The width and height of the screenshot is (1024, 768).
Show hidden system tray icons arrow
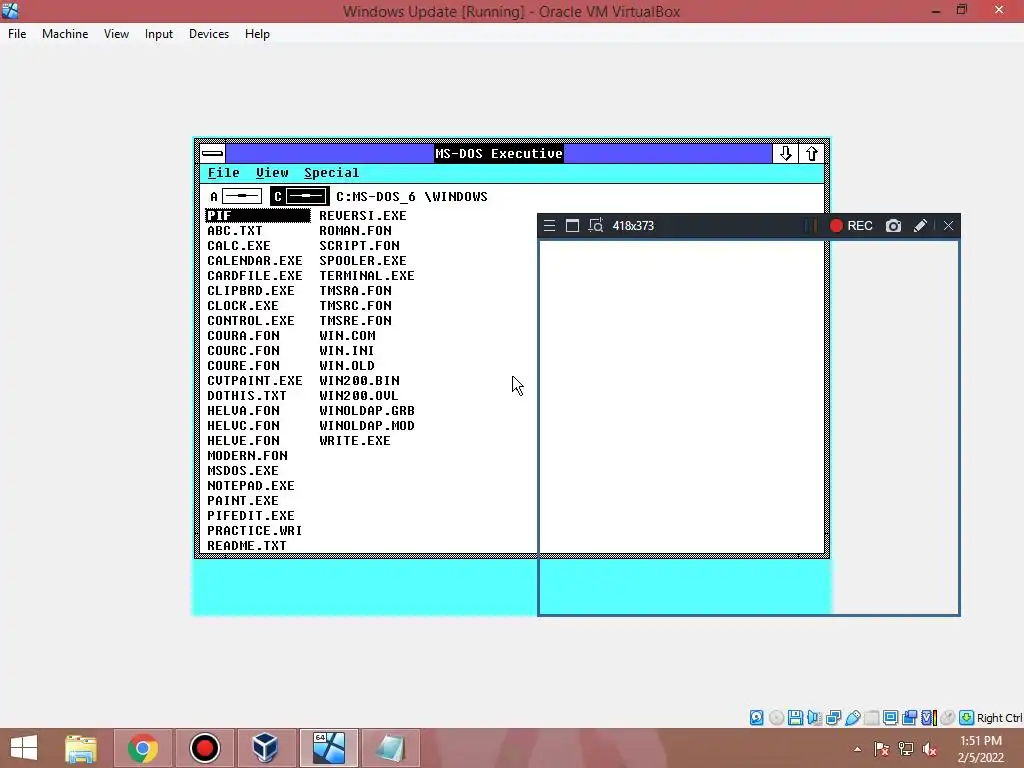(x=857, y=749)
